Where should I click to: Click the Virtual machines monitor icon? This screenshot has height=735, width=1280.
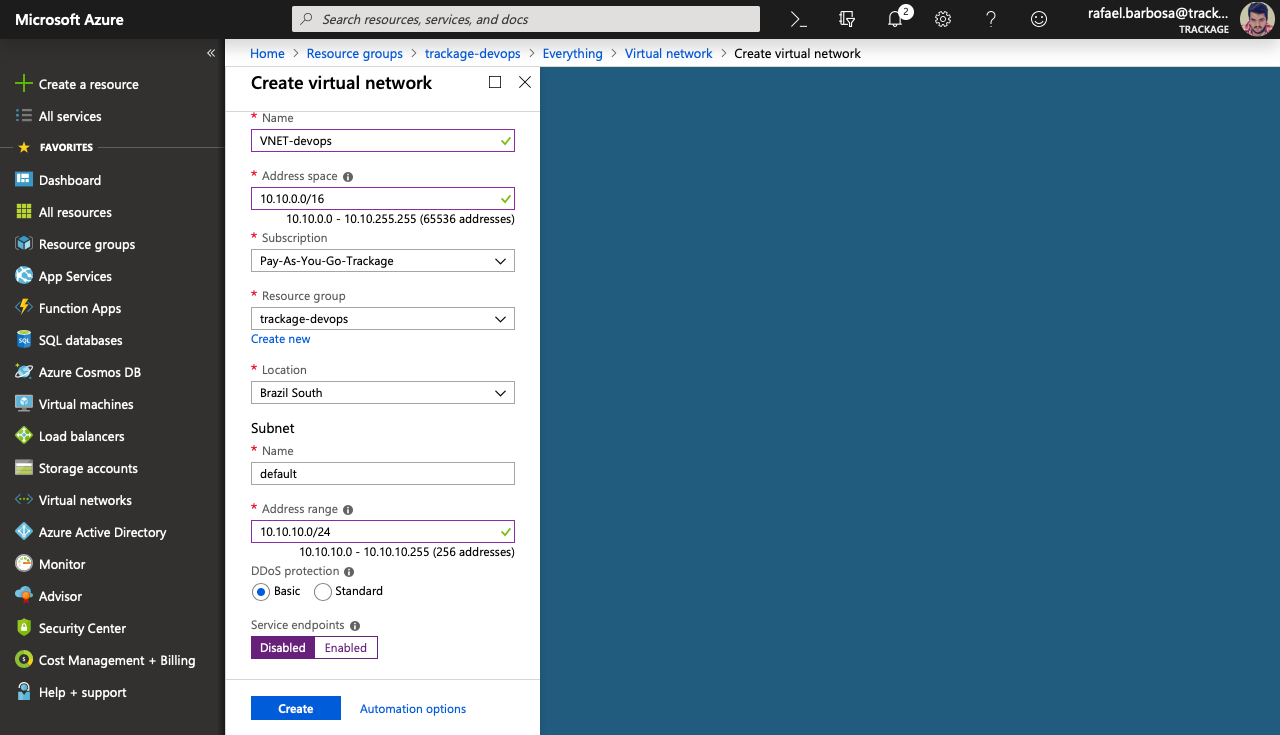tap(24, 404)
